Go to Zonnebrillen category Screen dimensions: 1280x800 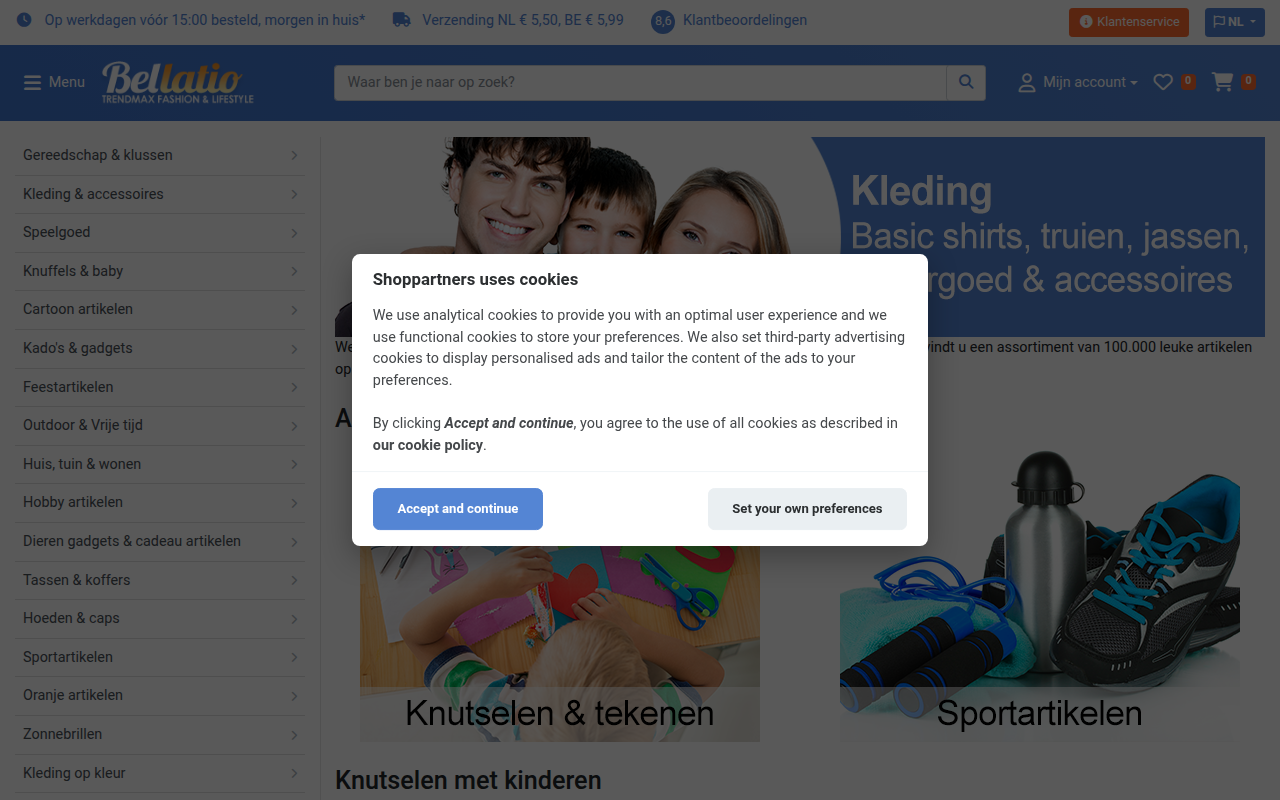(x=160, y=734)
